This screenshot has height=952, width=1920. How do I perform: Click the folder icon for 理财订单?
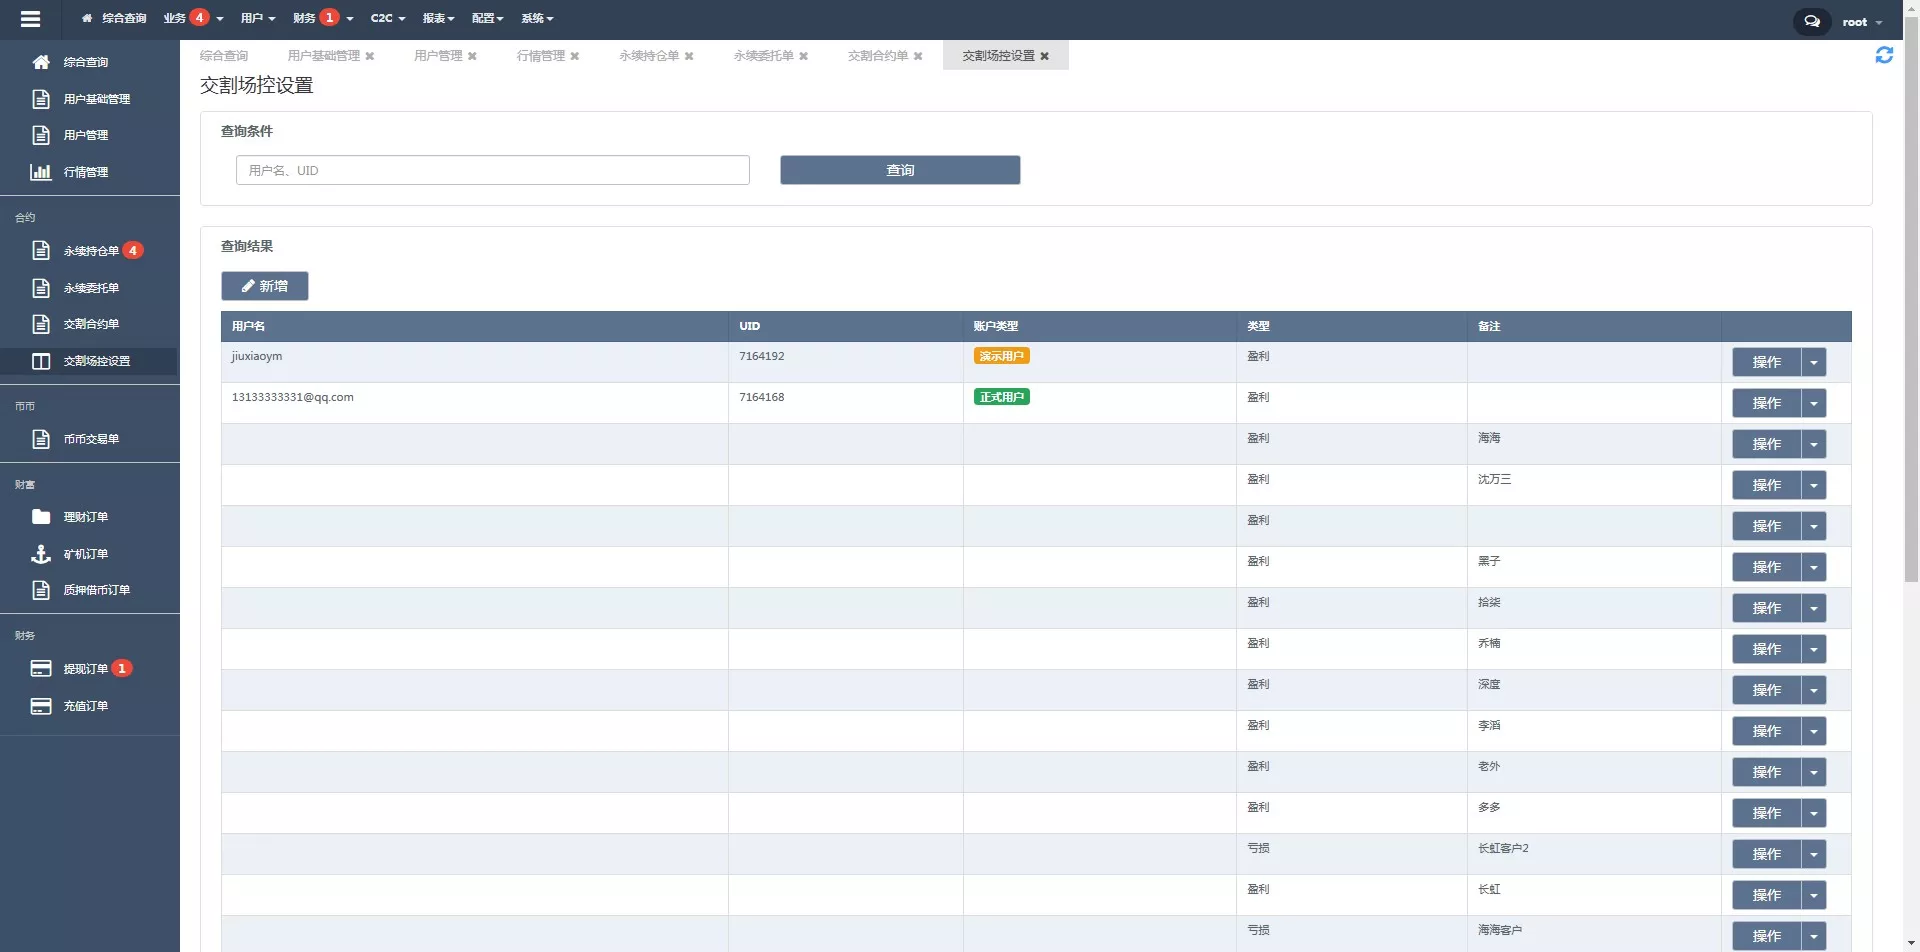coord(41,517)
